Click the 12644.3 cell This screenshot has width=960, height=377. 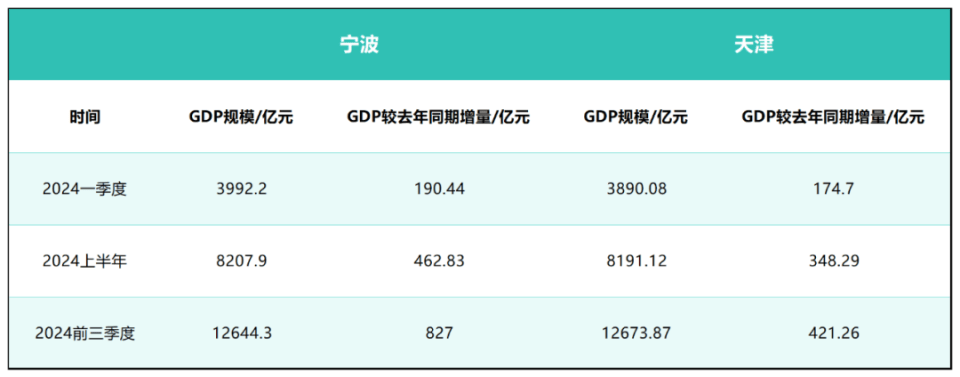click(x=241, y=334)
